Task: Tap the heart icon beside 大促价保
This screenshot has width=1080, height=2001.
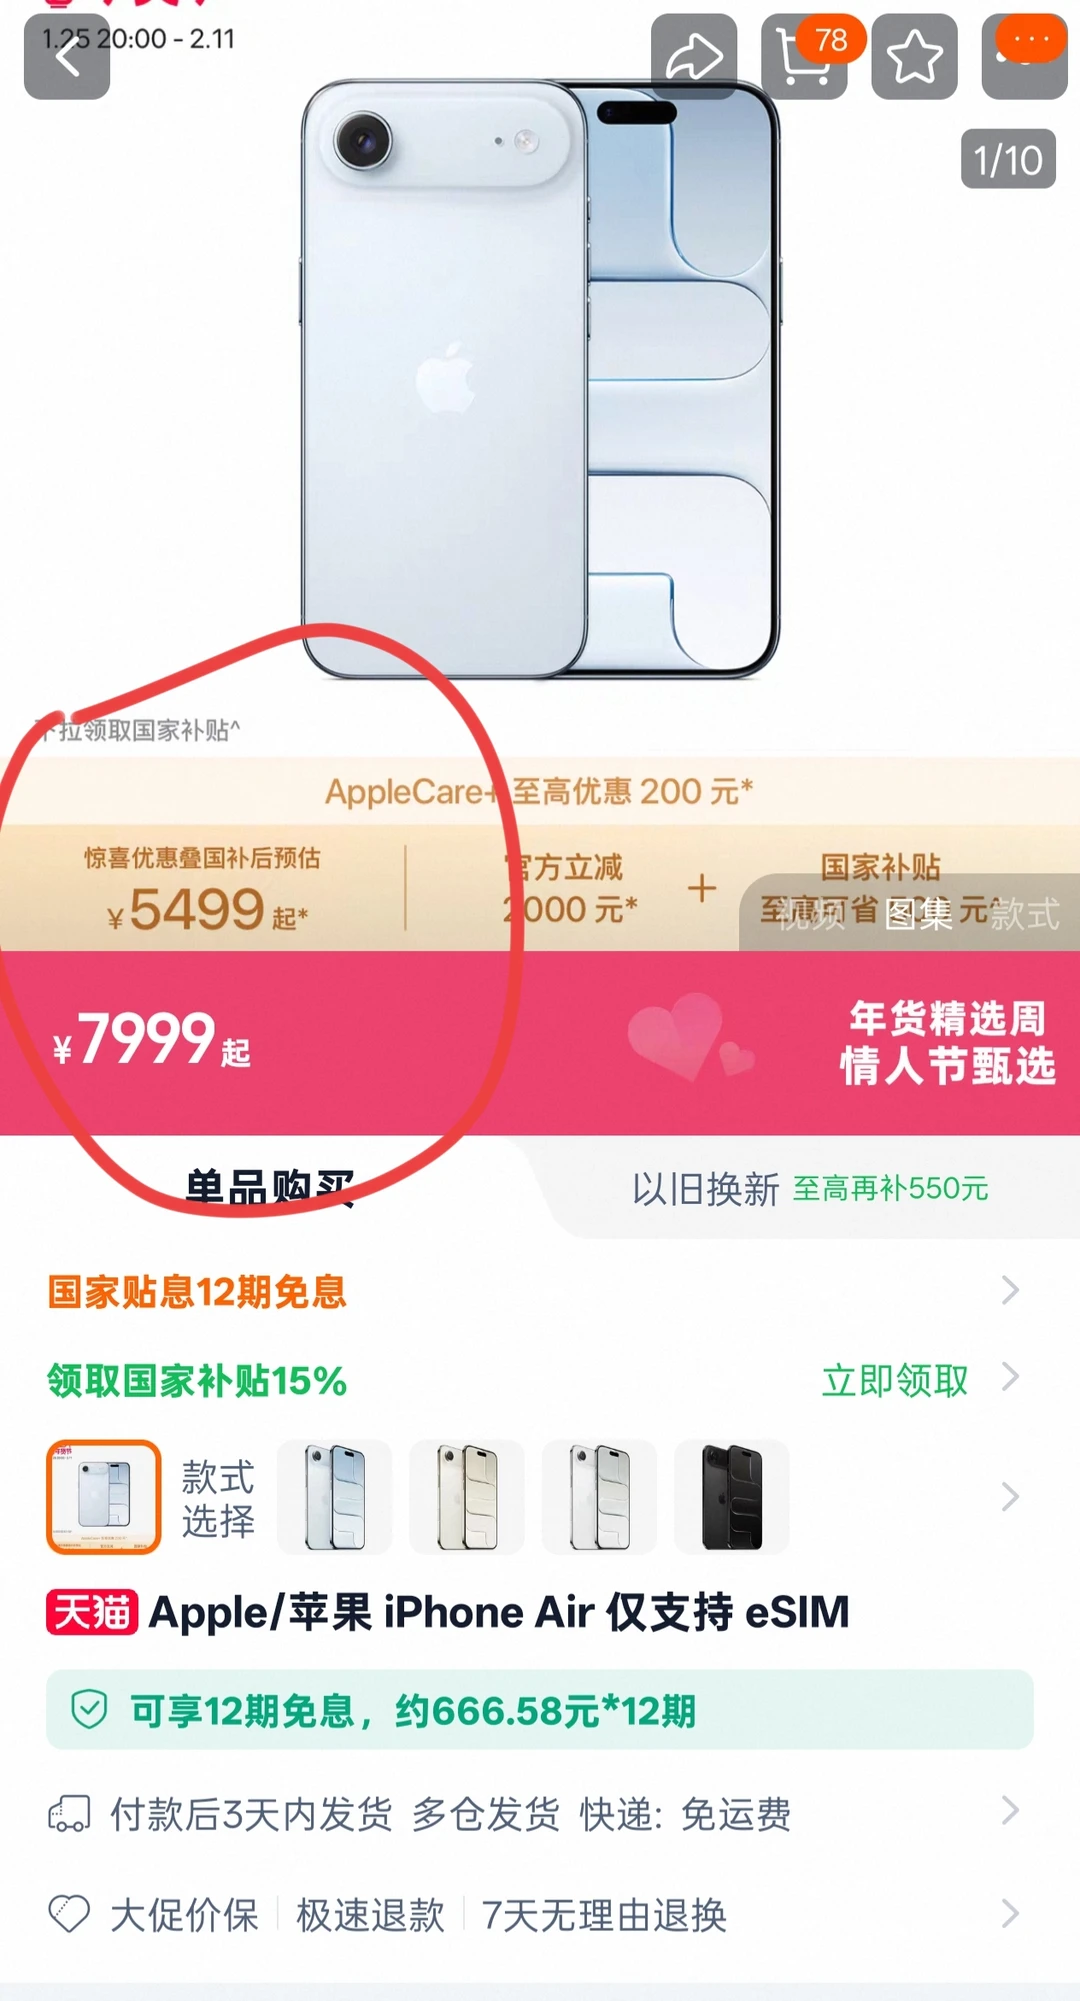Action: (69, 1914)
